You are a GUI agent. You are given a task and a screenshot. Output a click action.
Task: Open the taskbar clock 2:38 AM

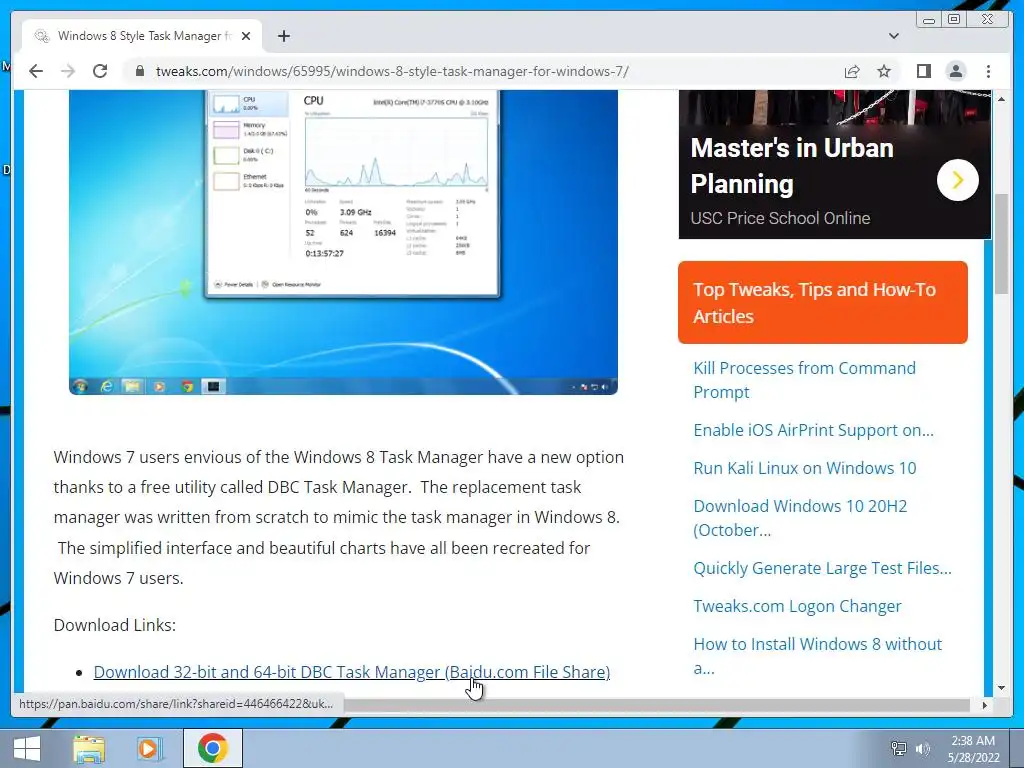pos(973,748)
